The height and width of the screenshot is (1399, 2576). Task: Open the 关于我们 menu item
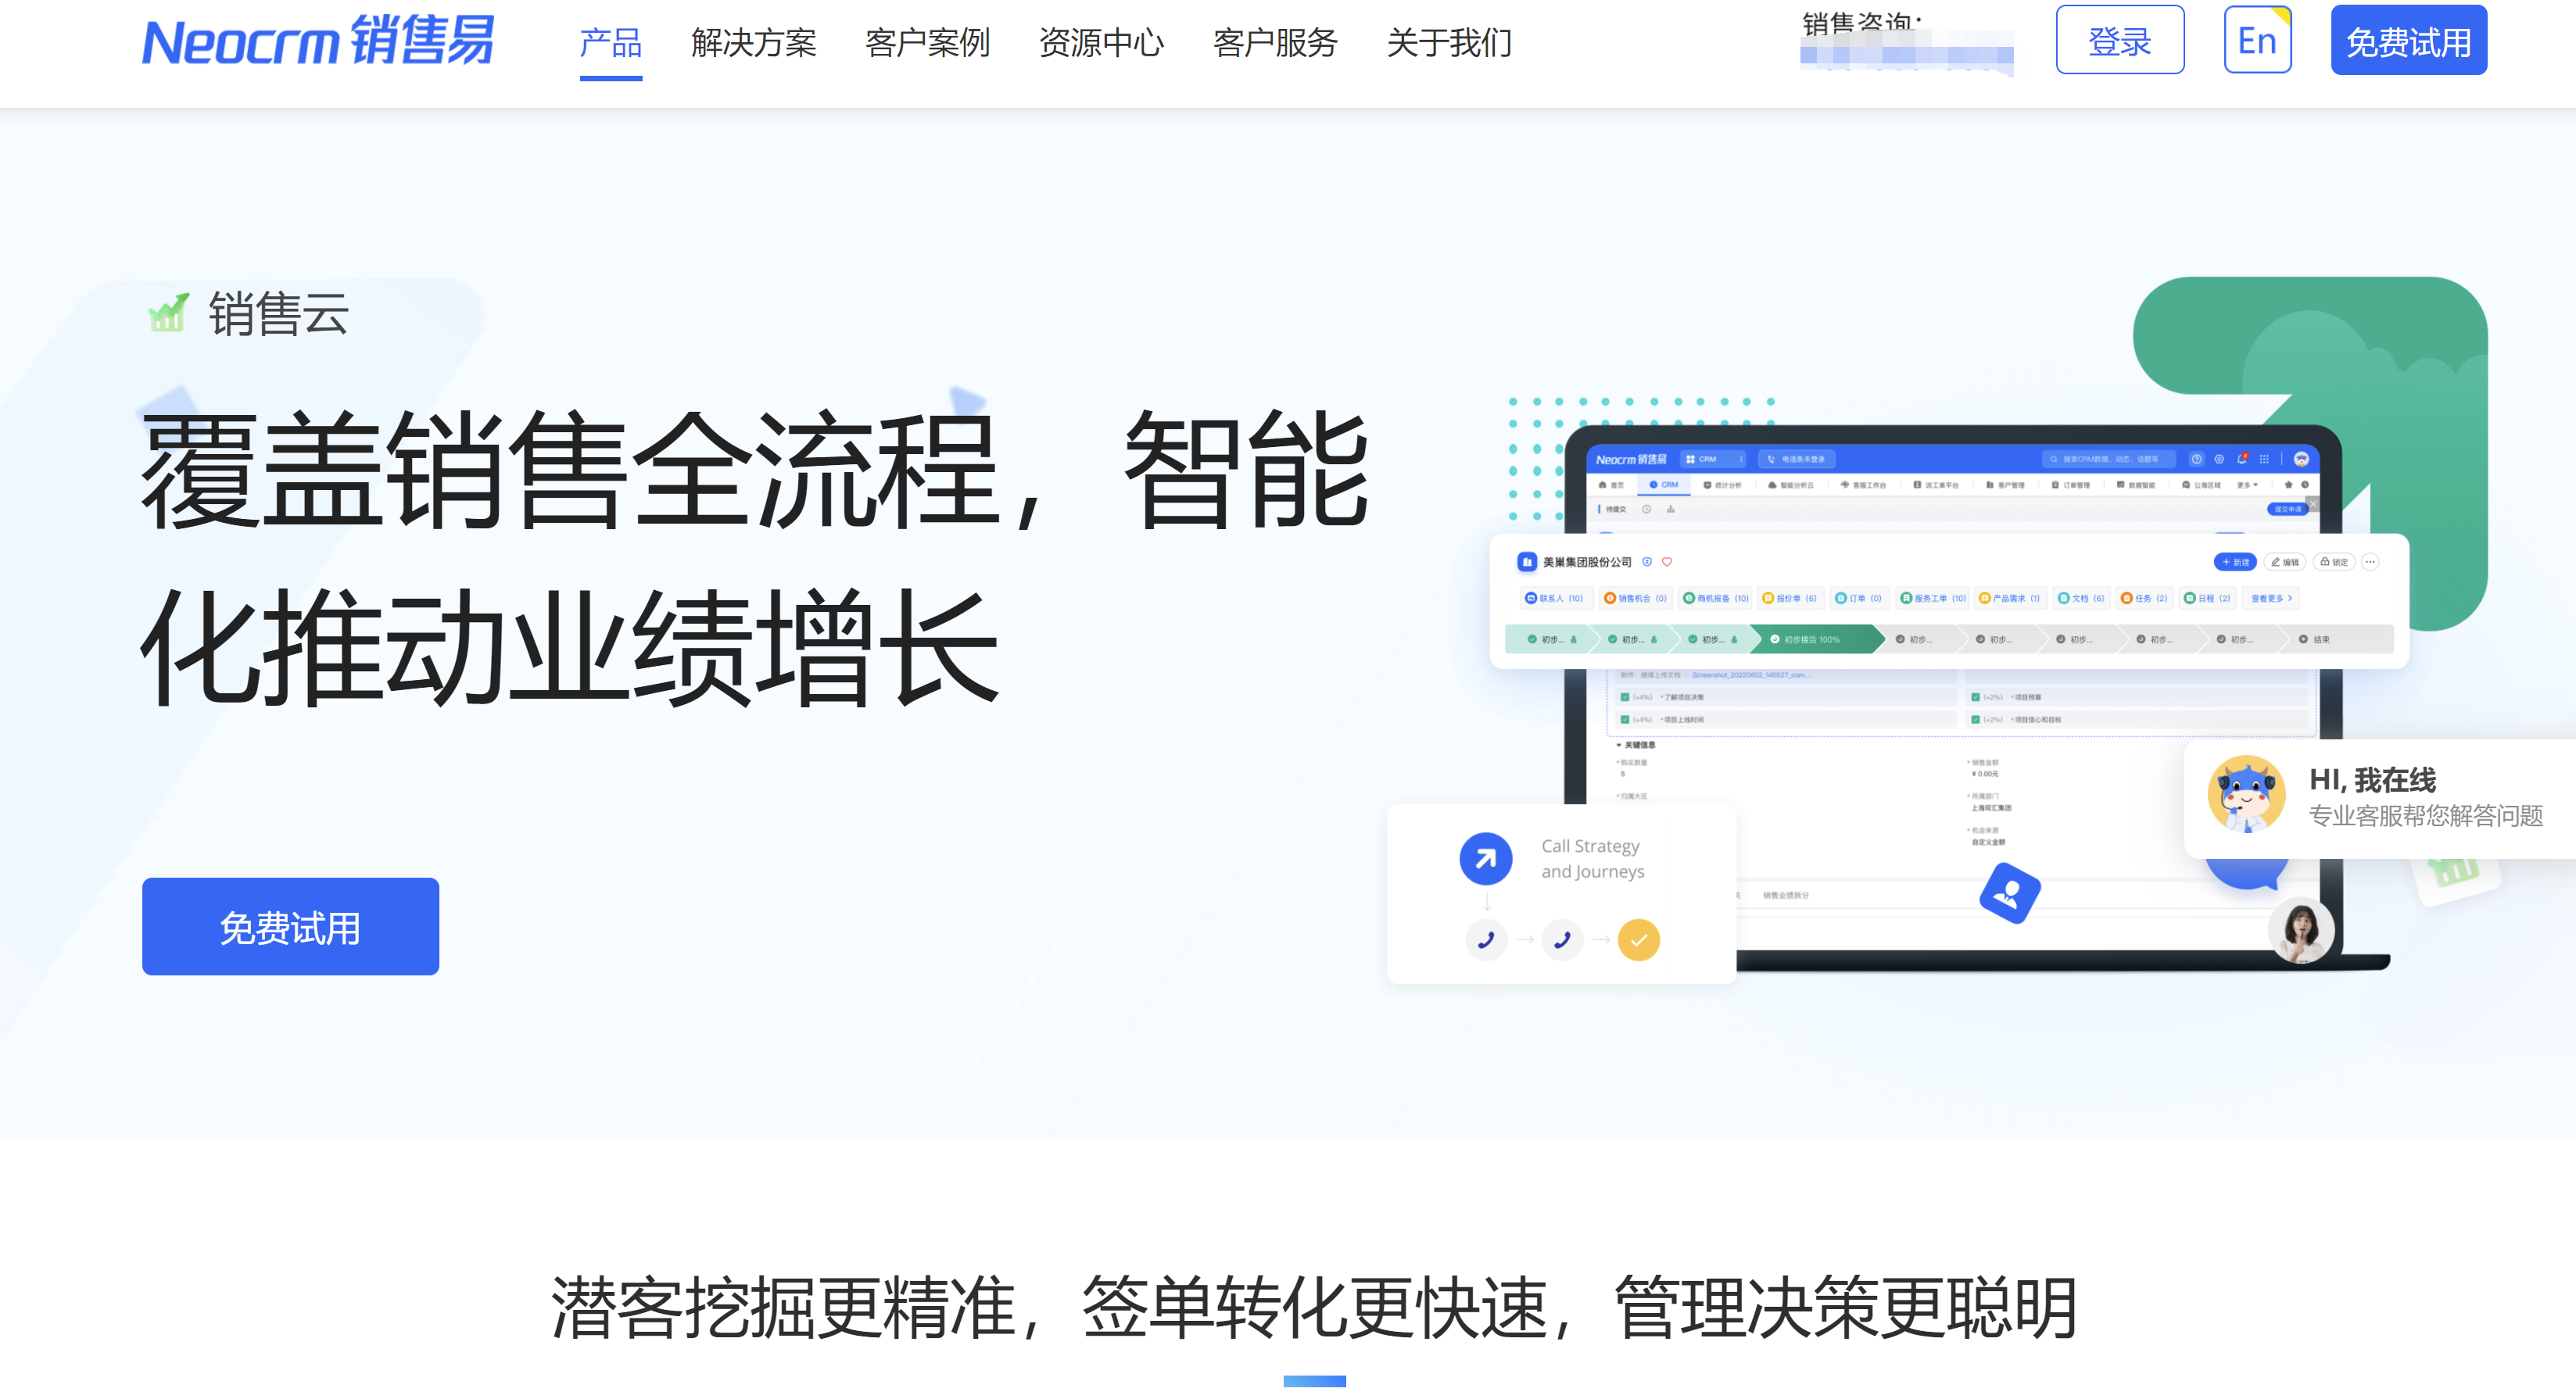coord(1448,43)
